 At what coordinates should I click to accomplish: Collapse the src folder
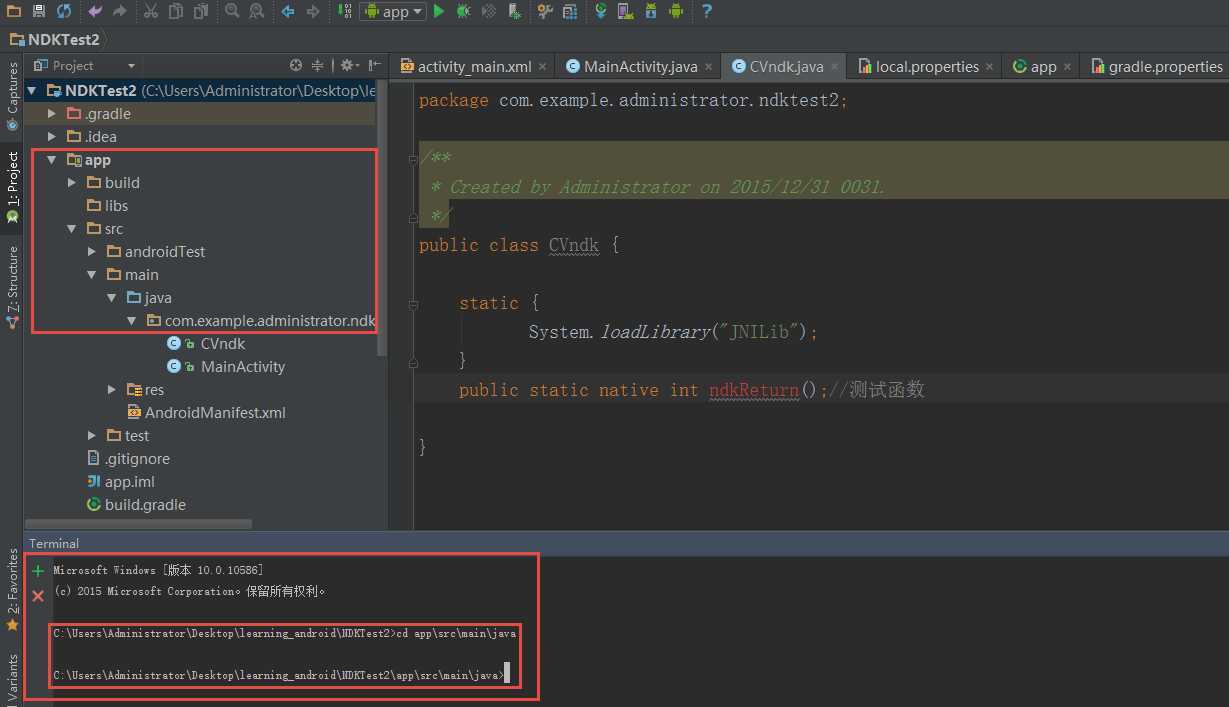(72, 229)
